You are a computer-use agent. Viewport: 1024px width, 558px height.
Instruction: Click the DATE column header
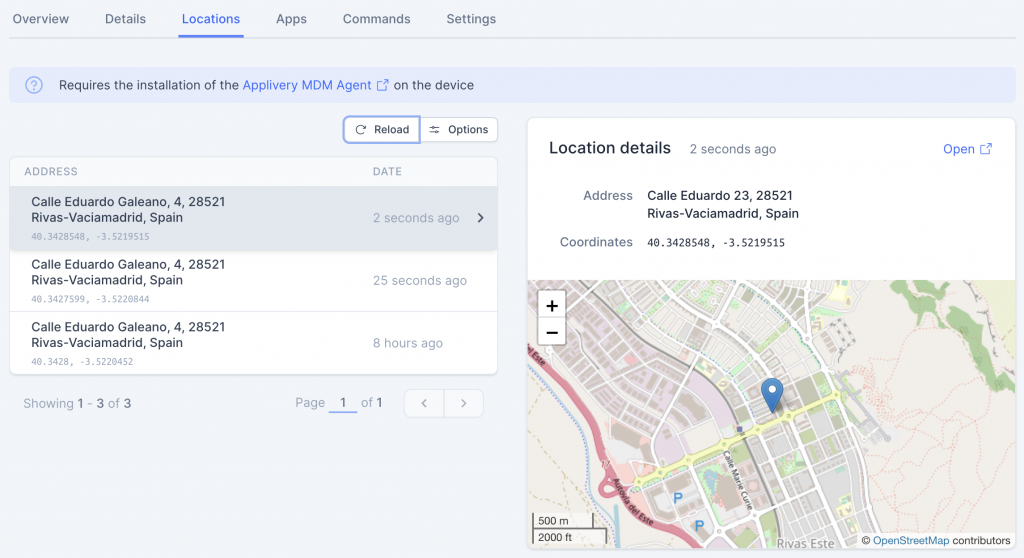pyautogui.click(x=387, y=171)
